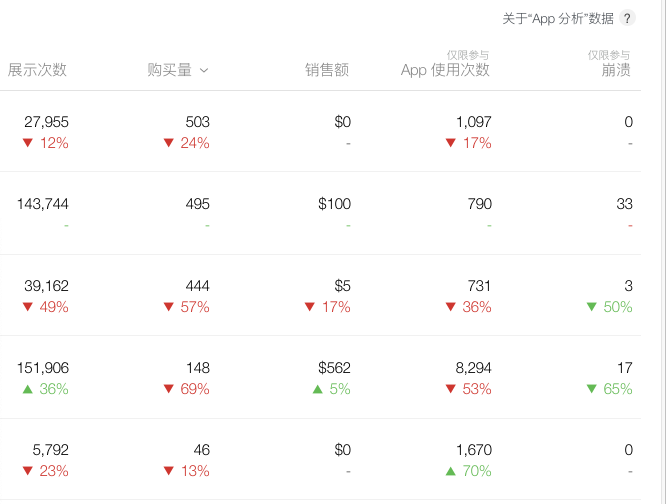Click the 购买量 sort chevron arrow
Image resolution: width=666 pixels, height=504 pixels.
tap(205, 70)
